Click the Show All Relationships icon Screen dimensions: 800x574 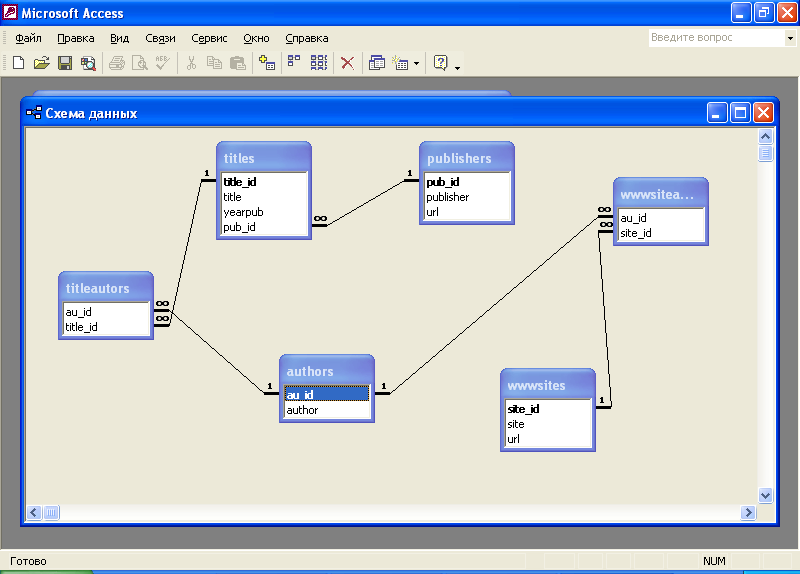pos(319,63)
